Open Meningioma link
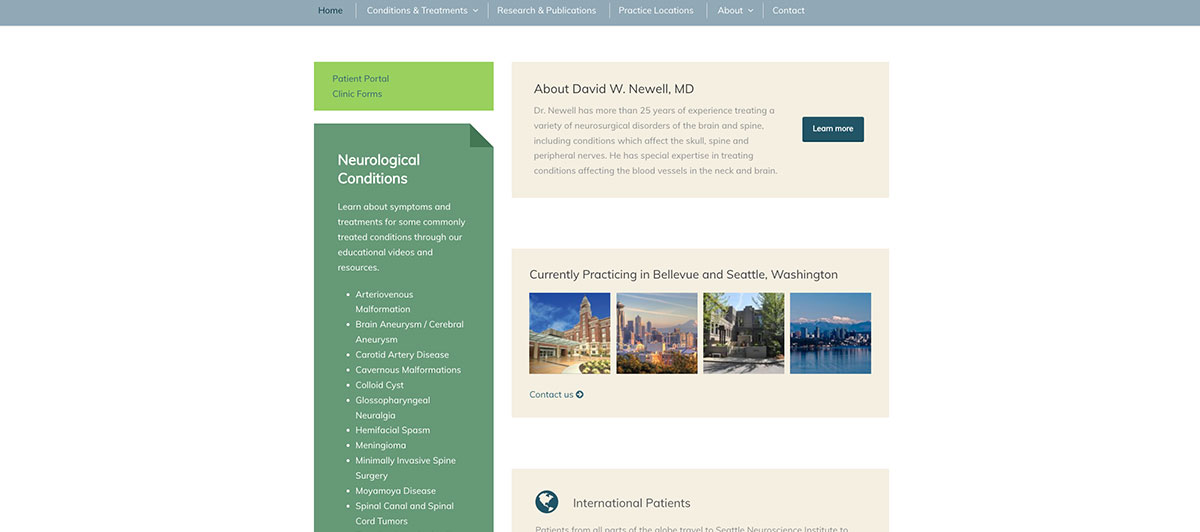Image resolution: width=1200 pixels, height=532 pixels. (x=381, y=446)
